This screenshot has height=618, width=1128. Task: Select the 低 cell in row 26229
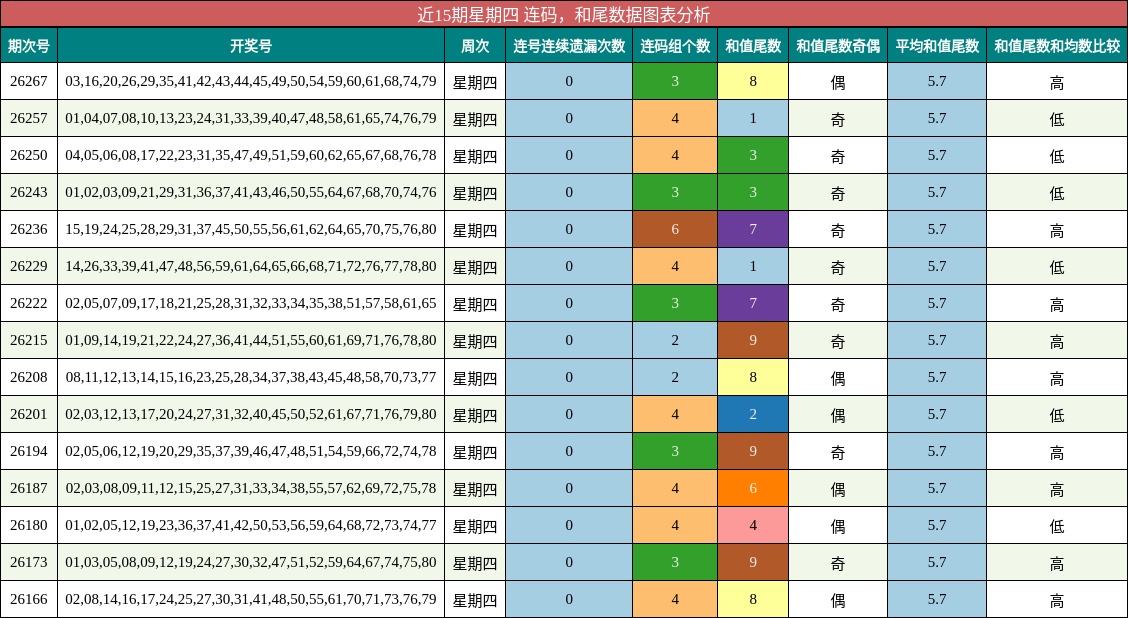click(1057, 266)
